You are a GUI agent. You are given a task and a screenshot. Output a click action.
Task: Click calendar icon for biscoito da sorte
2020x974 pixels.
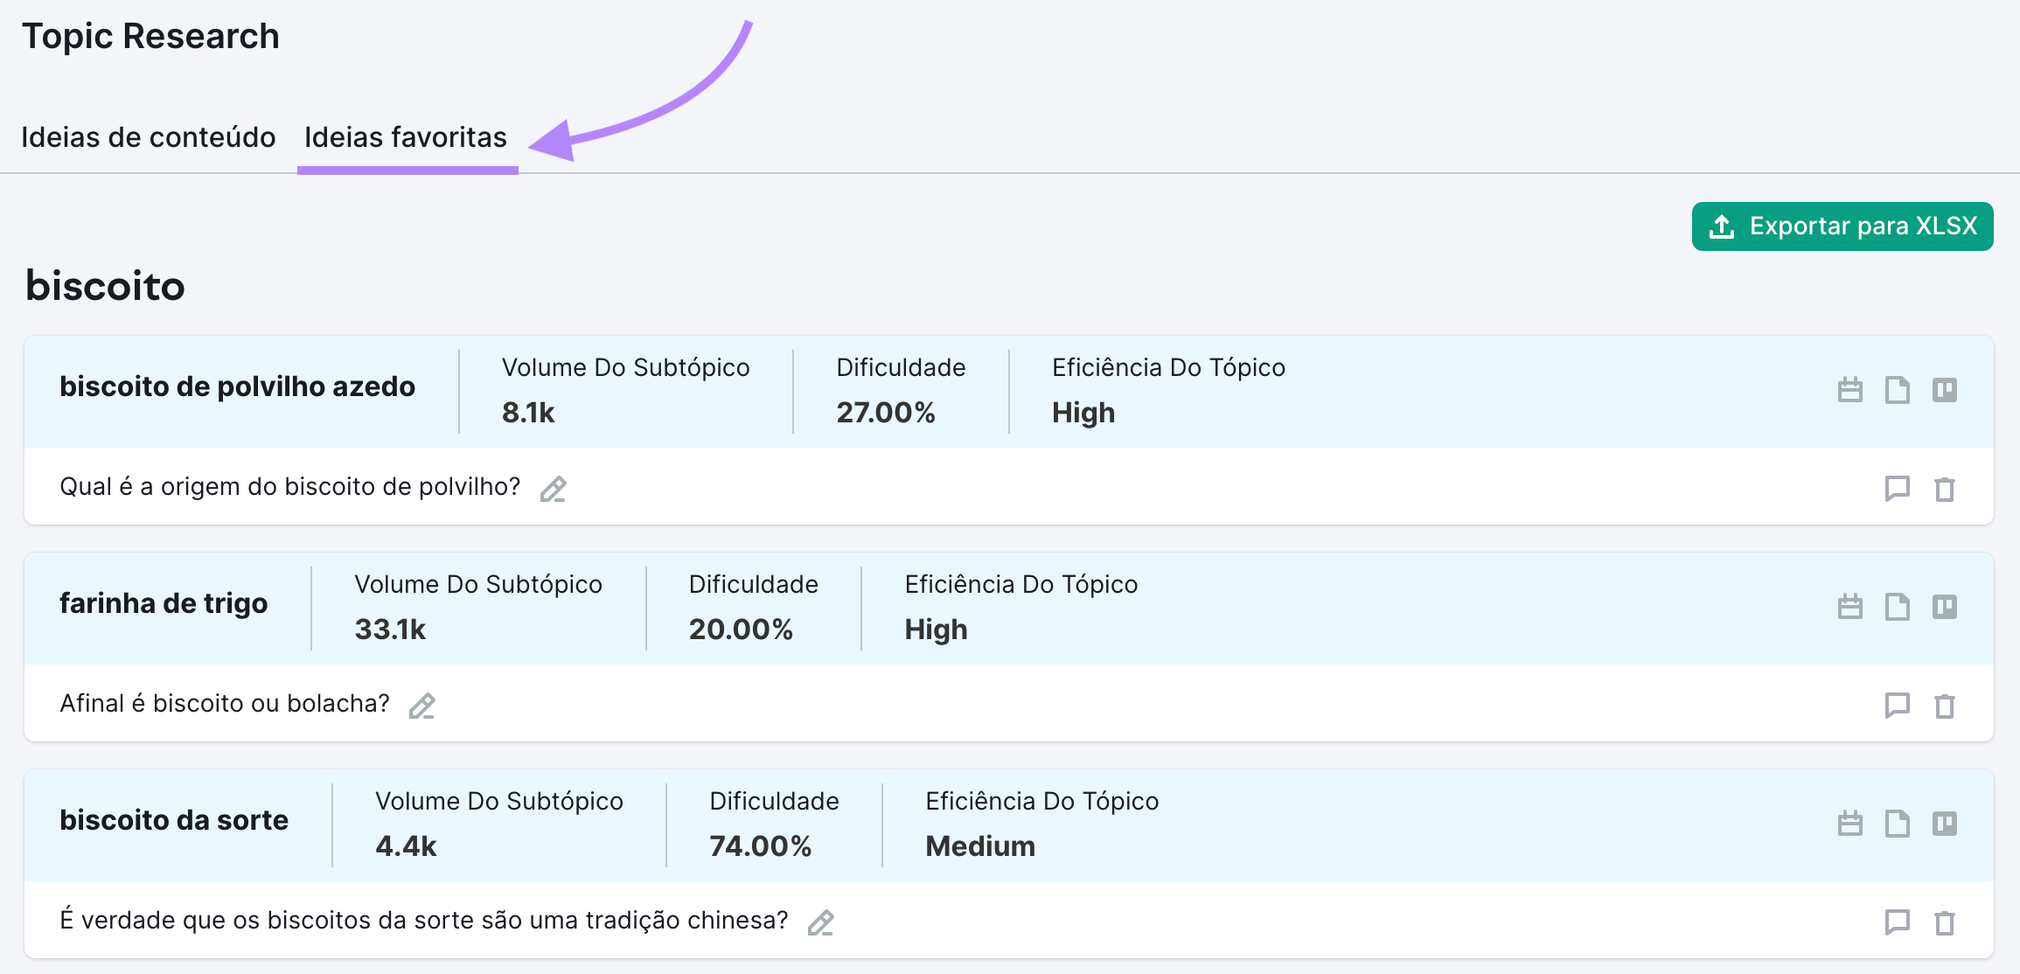point(1850,824)
